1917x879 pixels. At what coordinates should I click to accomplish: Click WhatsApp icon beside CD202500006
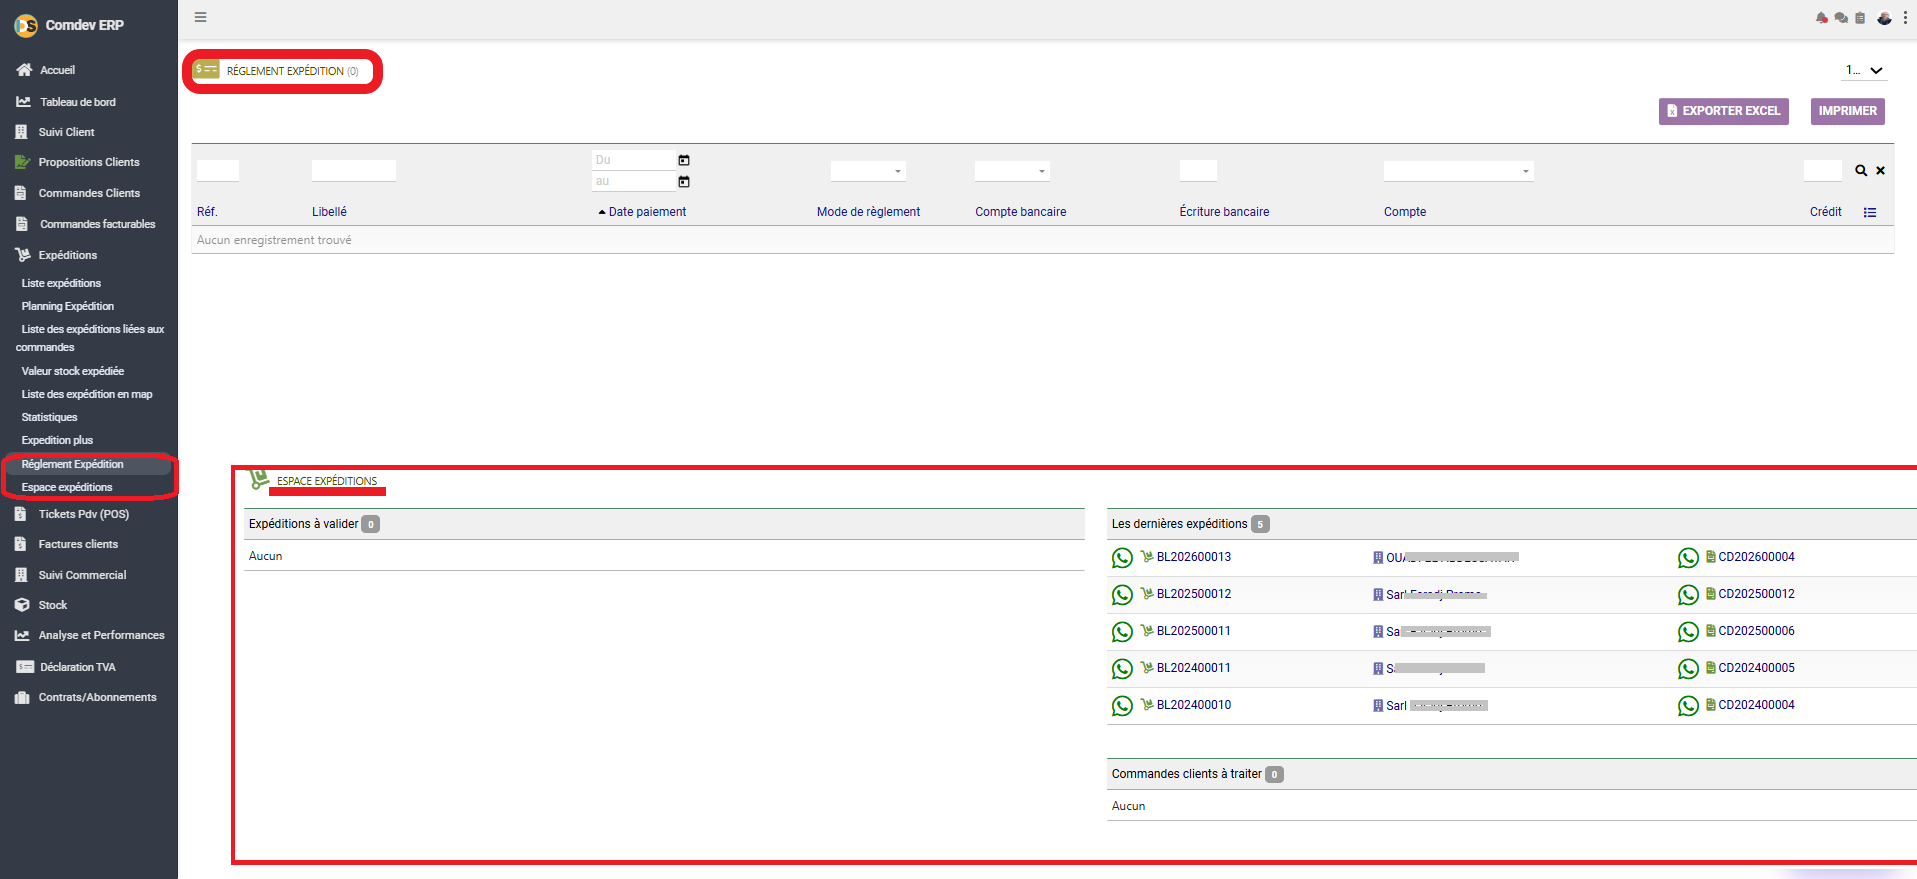coord(1688,632)
